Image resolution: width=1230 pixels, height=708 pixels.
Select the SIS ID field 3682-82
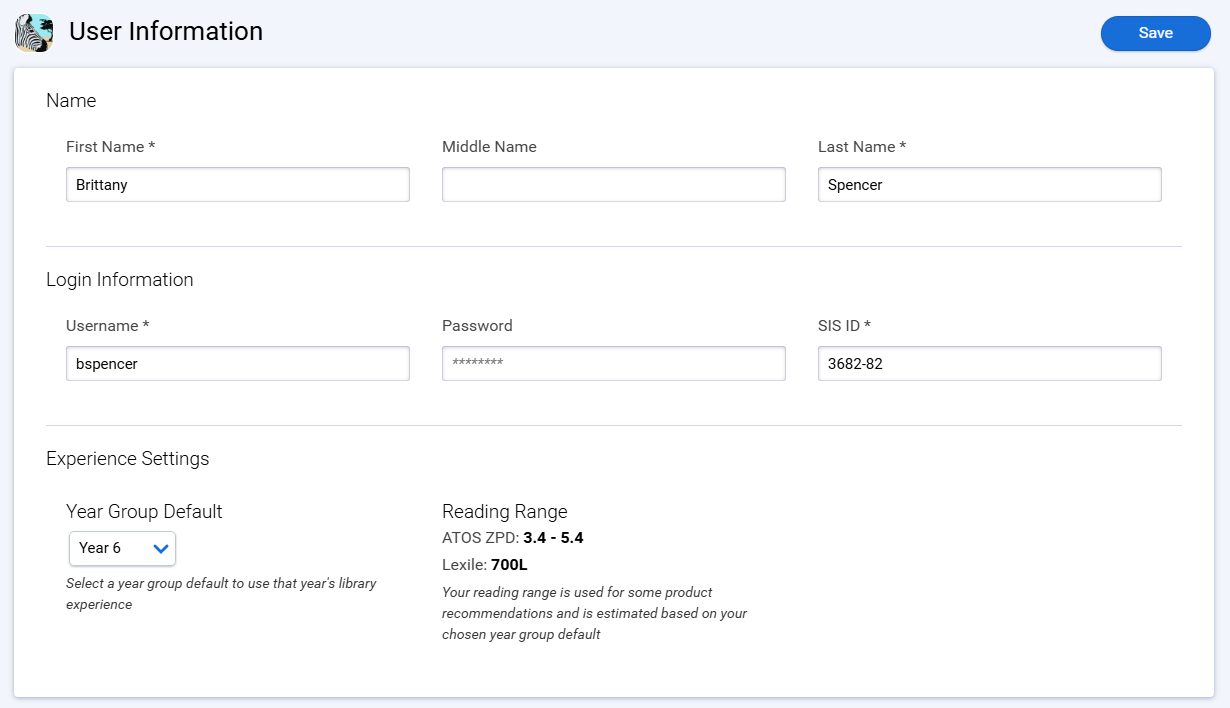[990, 363]
